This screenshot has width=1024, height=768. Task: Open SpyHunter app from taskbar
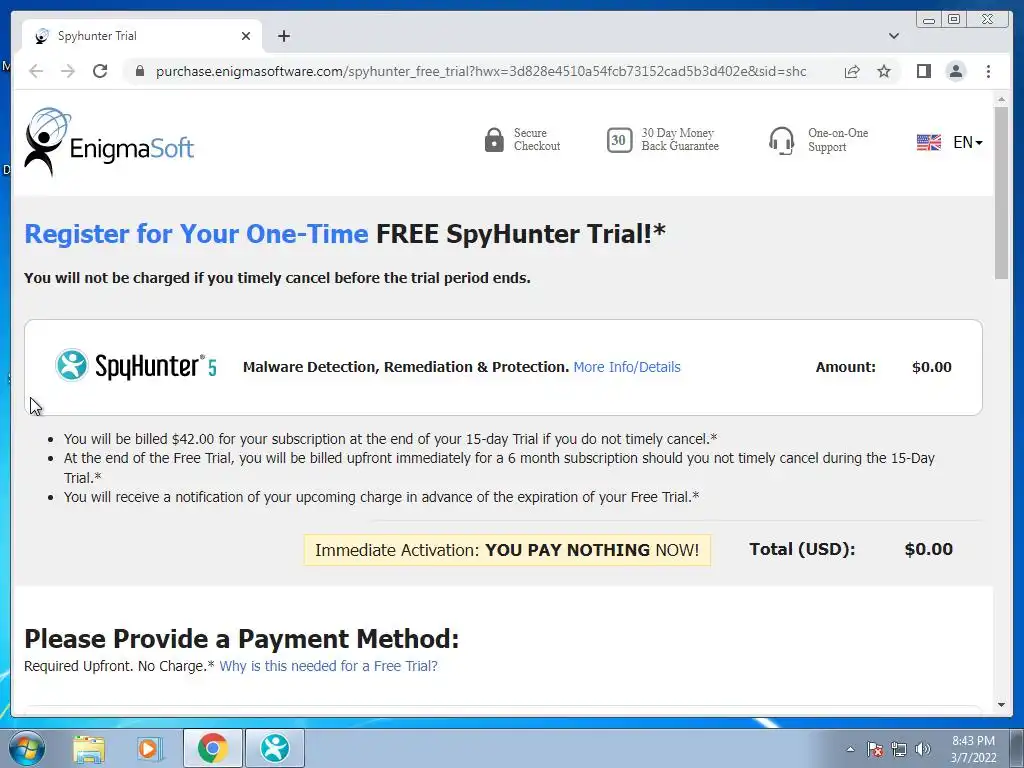pos(274,748)
